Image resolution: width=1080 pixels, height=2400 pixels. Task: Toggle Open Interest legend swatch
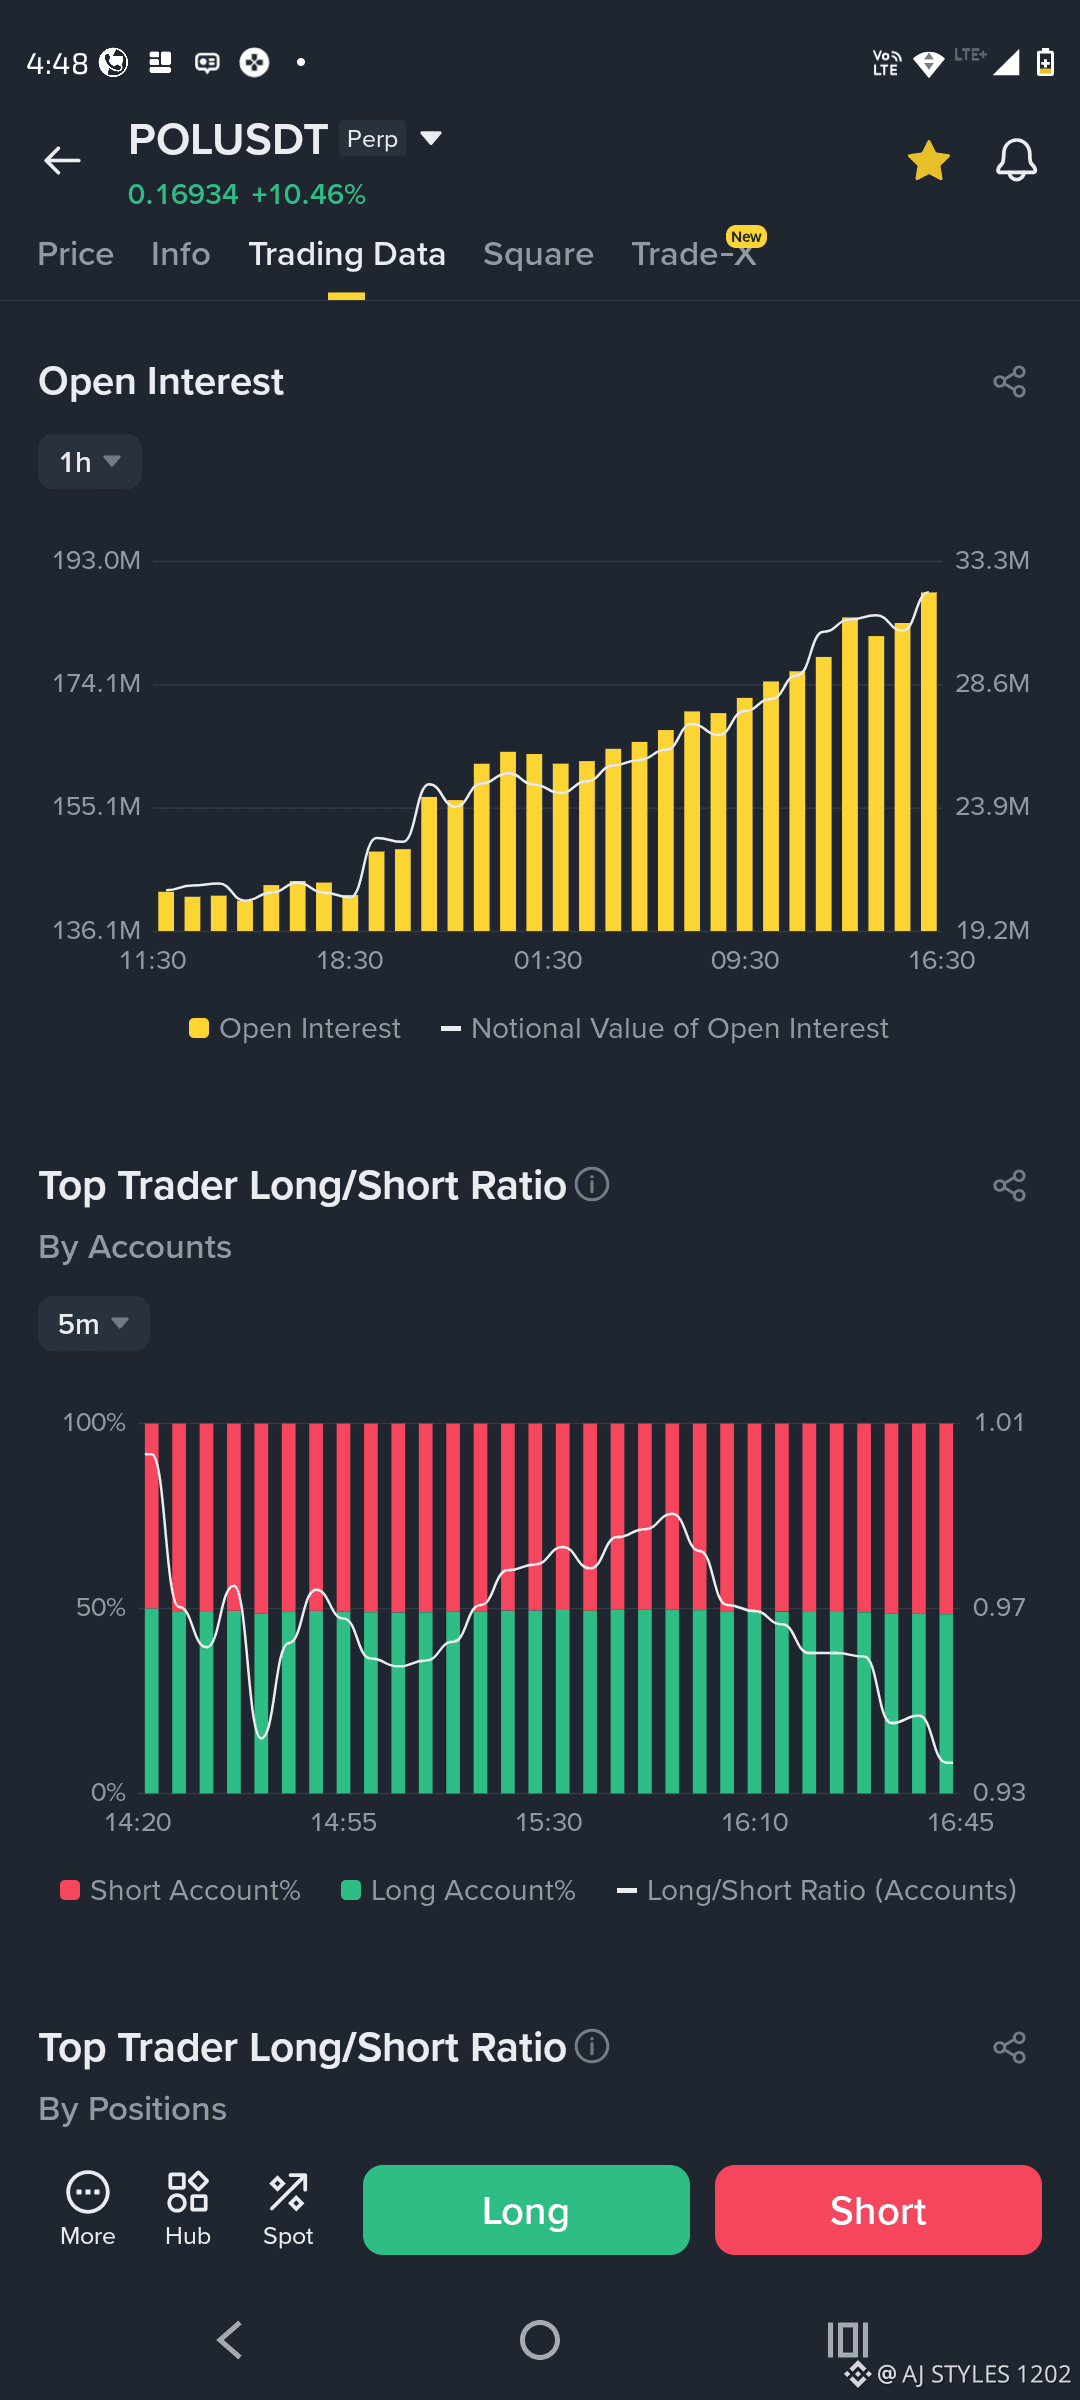click(x=199, y=1028)
